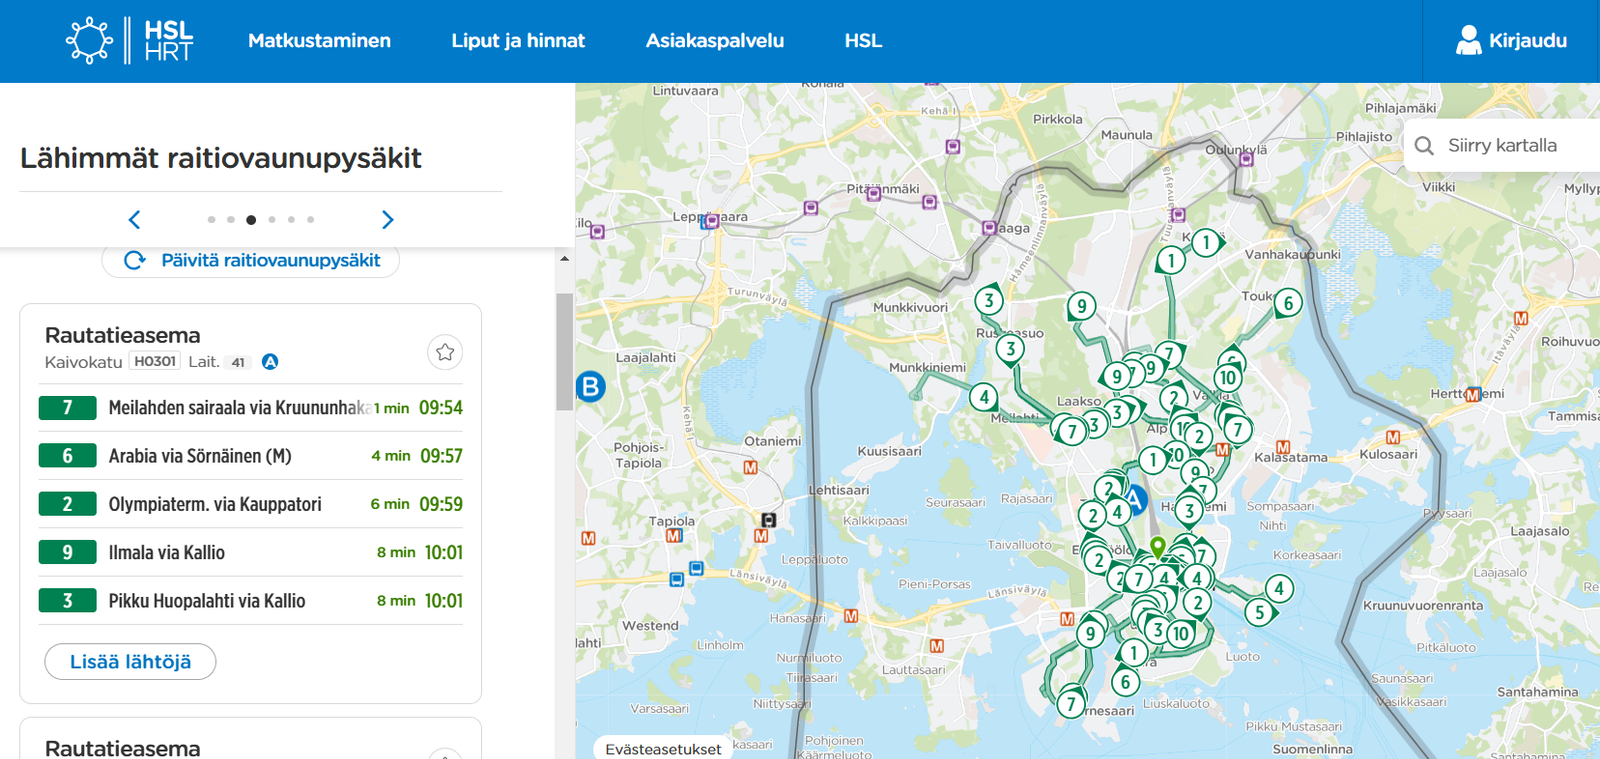1600x759 pixels.
Task: Click tram 6 marker near Toukola
Action: (1288, 303)
